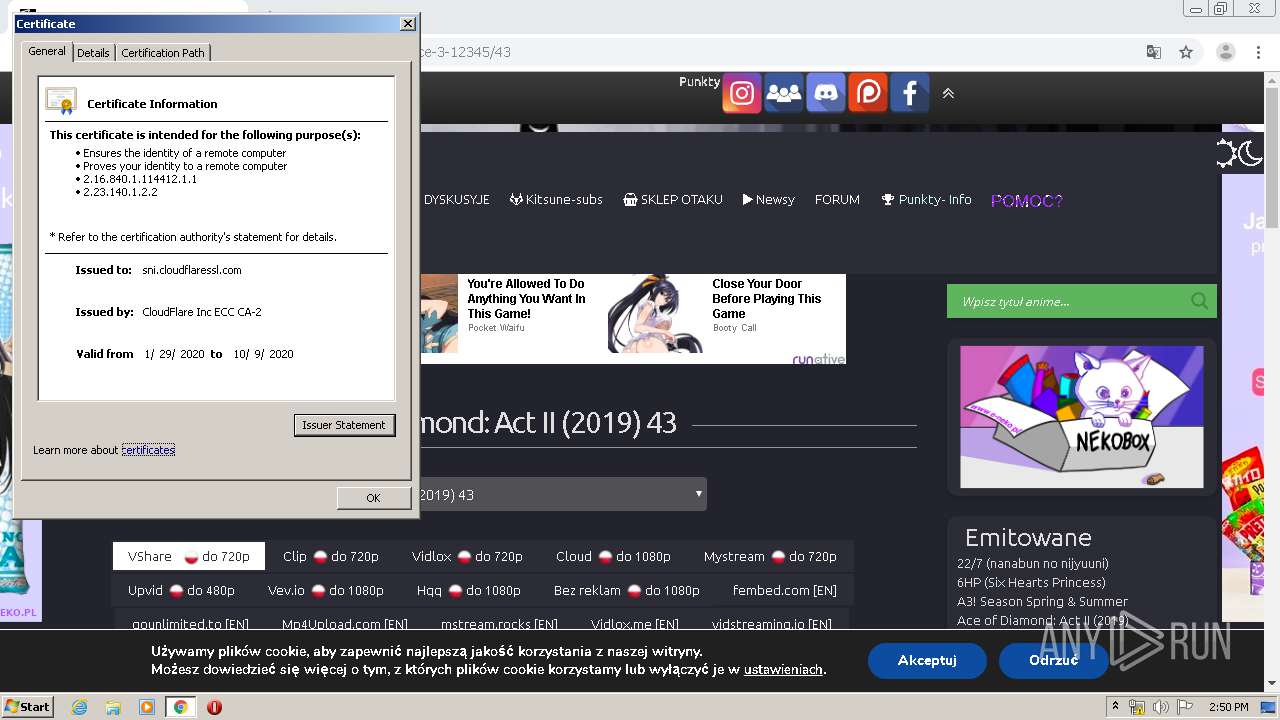Open the SKLEP OTAKU menu item
Viewport: 1280px width, 720px height.
tap(672, 200)
